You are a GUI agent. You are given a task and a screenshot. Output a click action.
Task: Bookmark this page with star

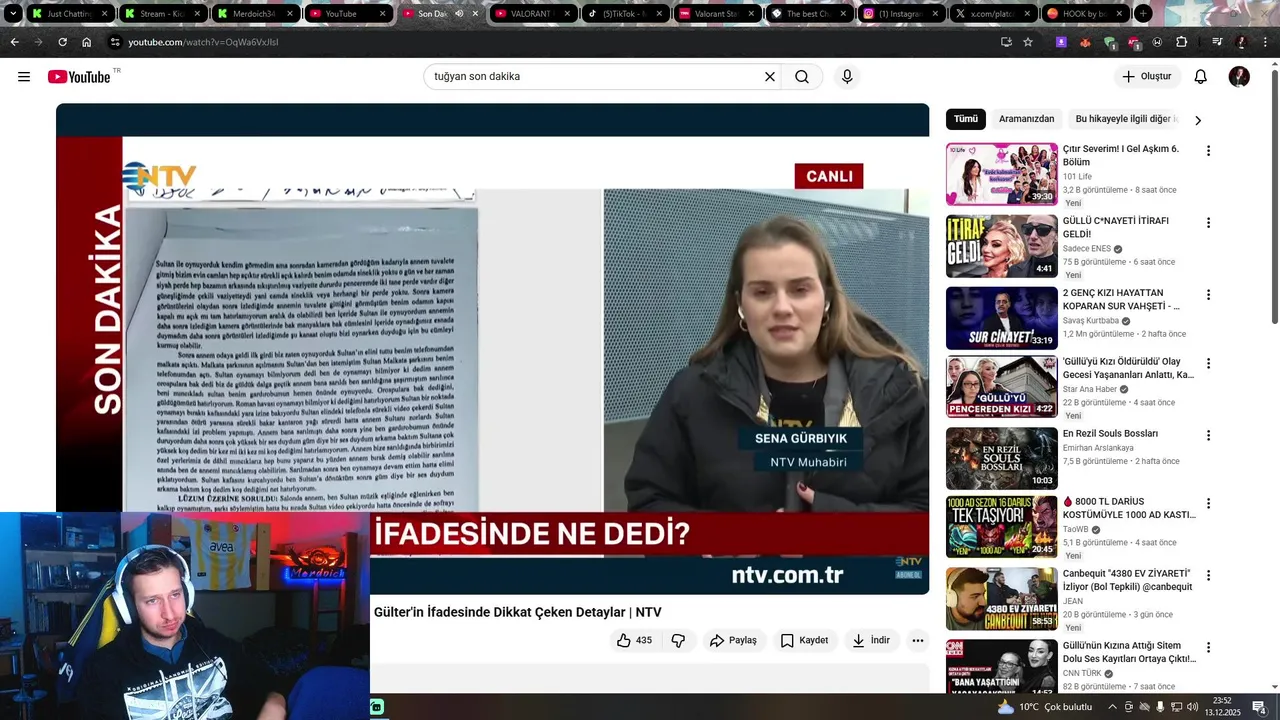1028,42
